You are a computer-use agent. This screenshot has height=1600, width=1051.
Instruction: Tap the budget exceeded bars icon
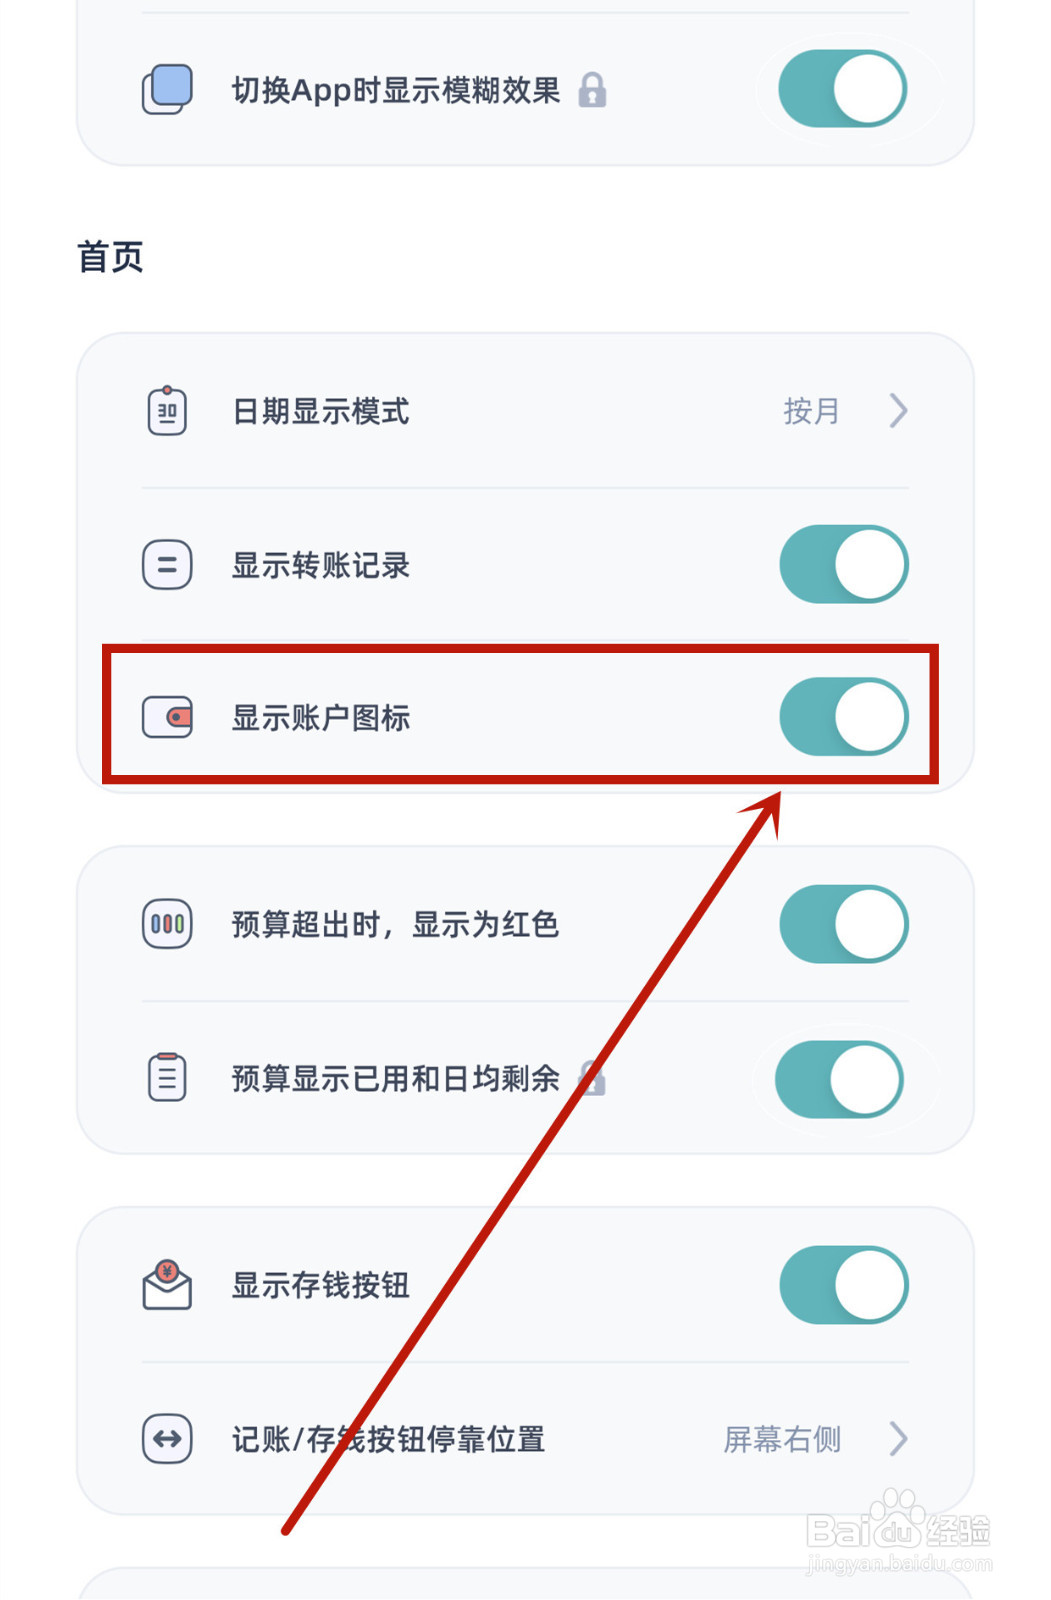(167, 924)
